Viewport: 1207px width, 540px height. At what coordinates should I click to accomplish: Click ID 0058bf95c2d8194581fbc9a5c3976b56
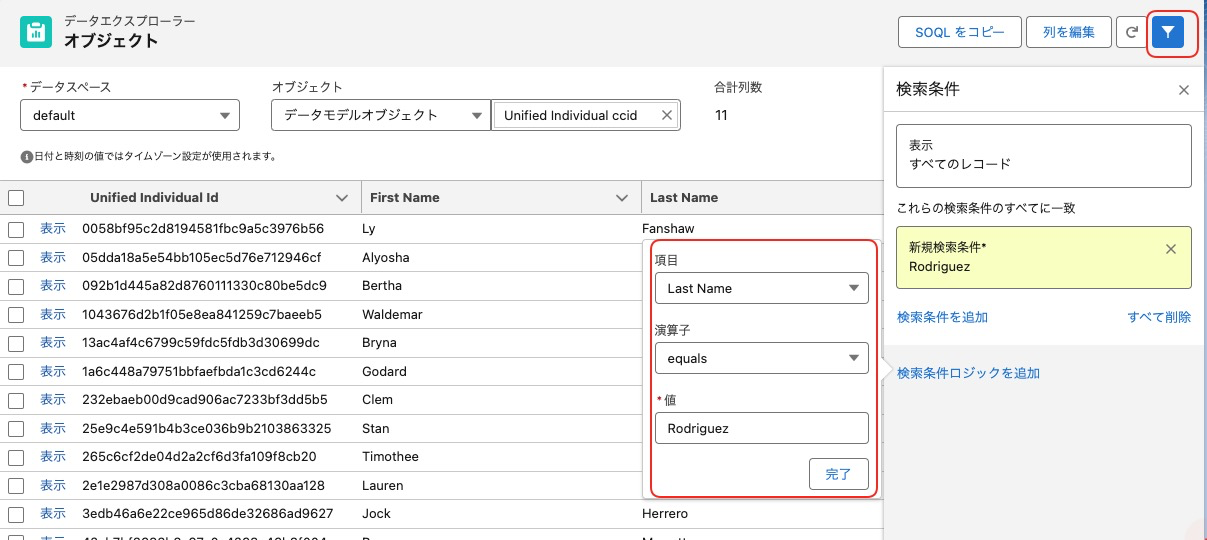pos(203,229)
